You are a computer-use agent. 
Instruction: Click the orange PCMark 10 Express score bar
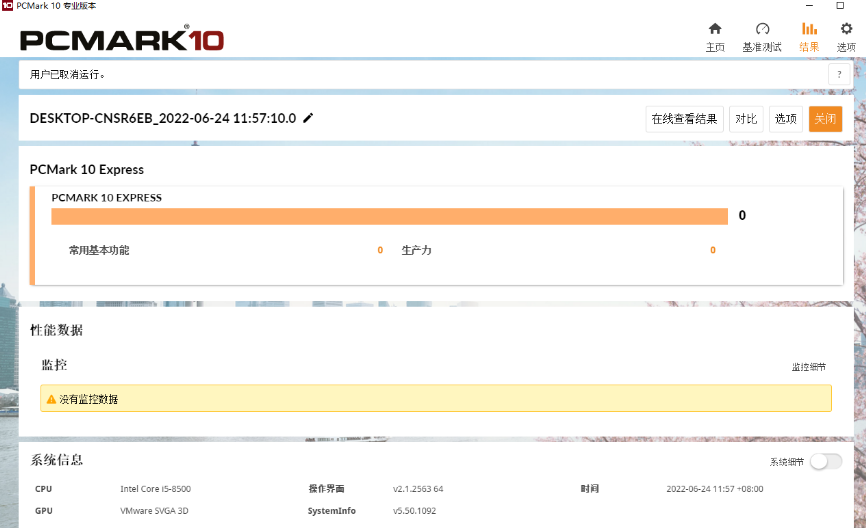[389, 216]
